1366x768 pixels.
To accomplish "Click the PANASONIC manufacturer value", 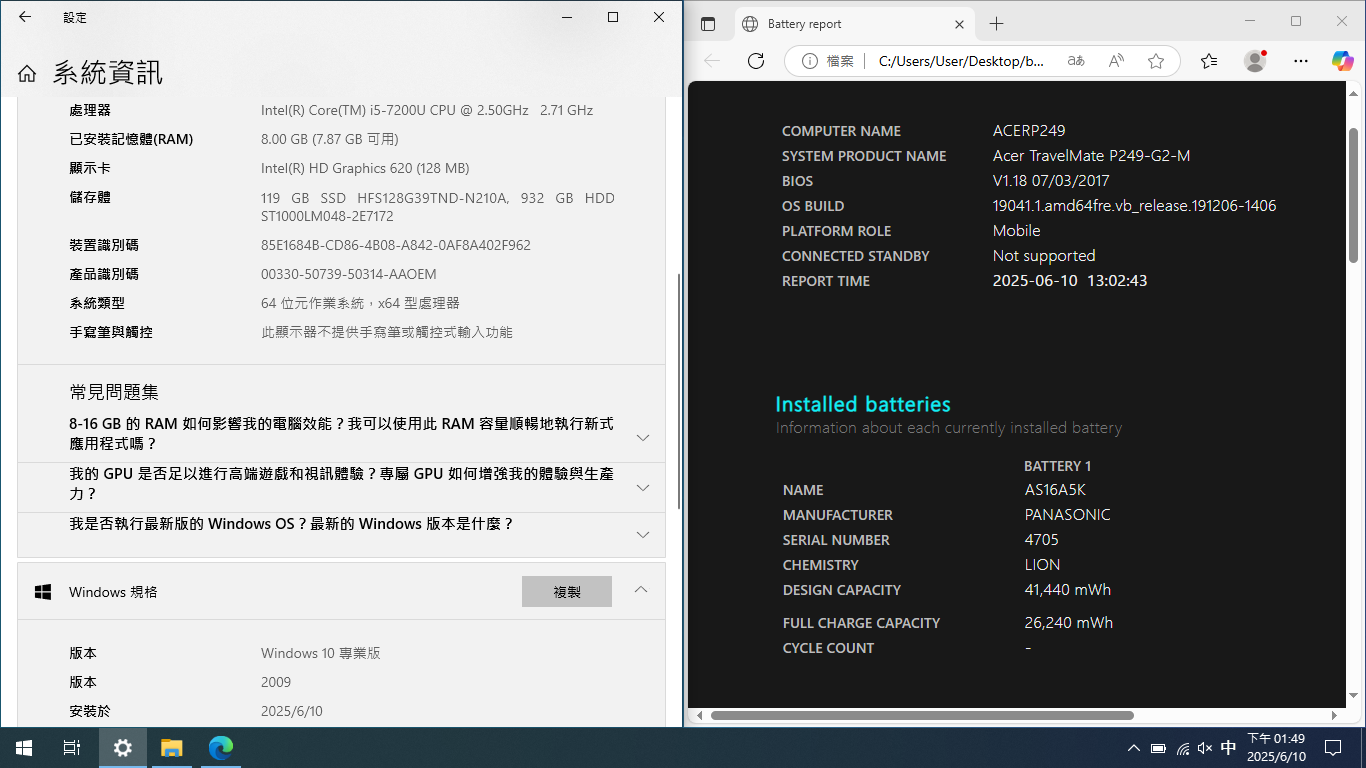I will [x=1067, y=515].
